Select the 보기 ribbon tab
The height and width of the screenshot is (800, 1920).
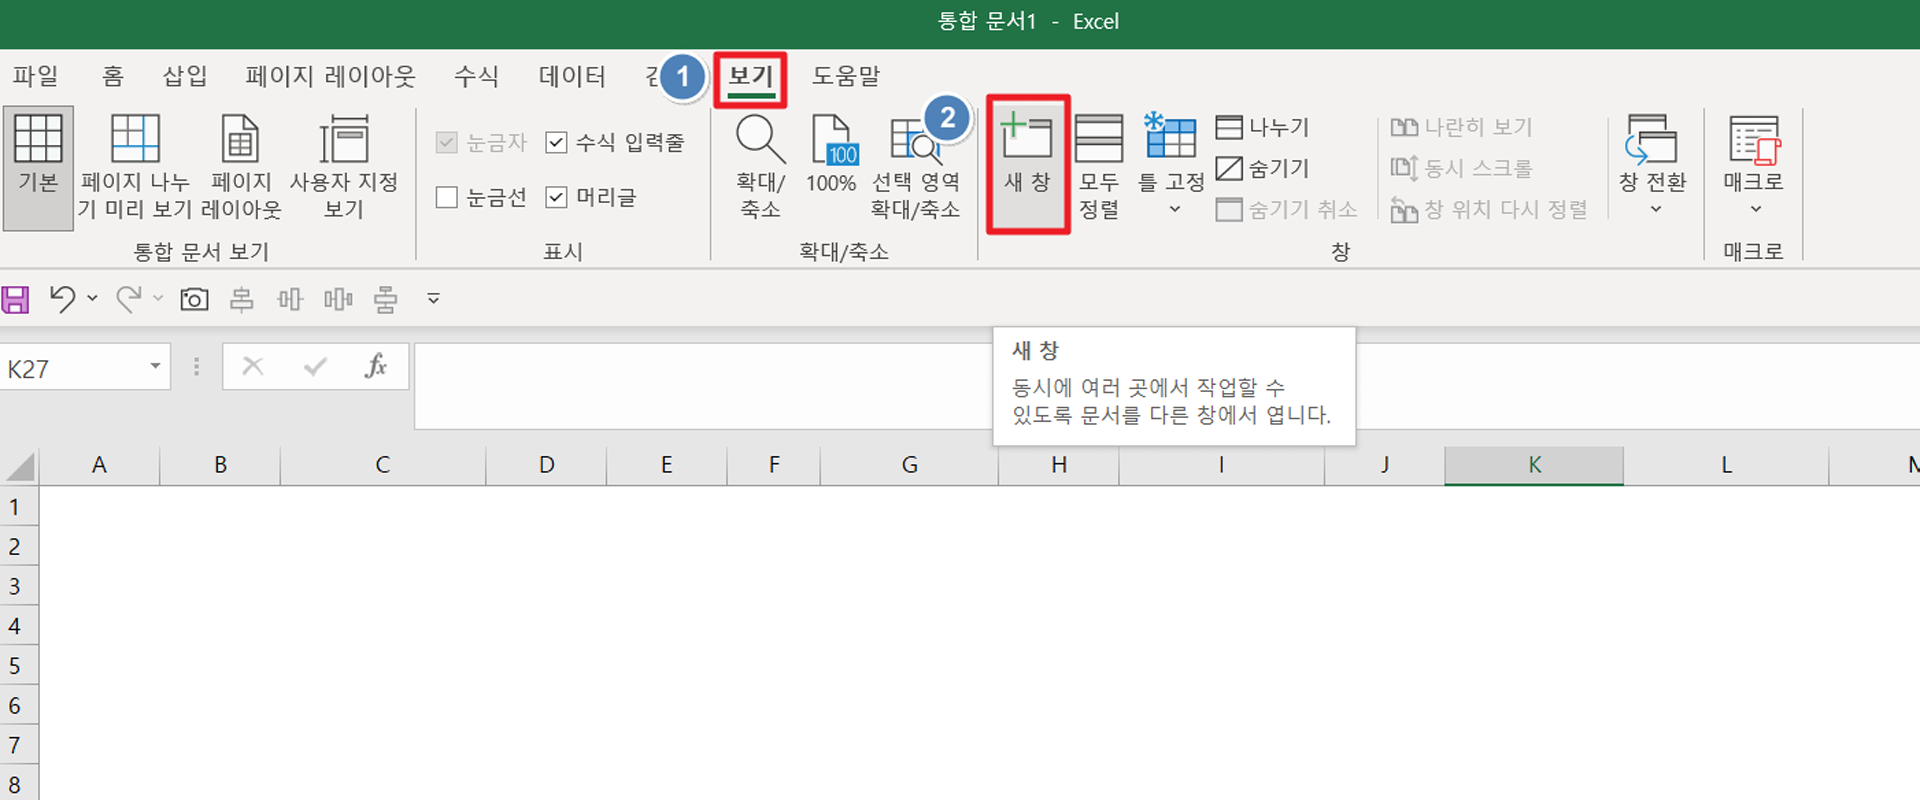(750, 78)
